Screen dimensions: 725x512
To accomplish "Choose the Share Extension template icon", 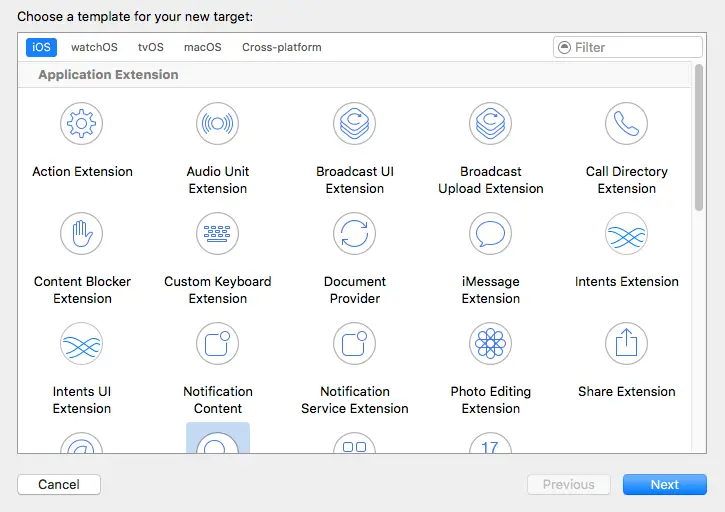I will tap(626, 344).
